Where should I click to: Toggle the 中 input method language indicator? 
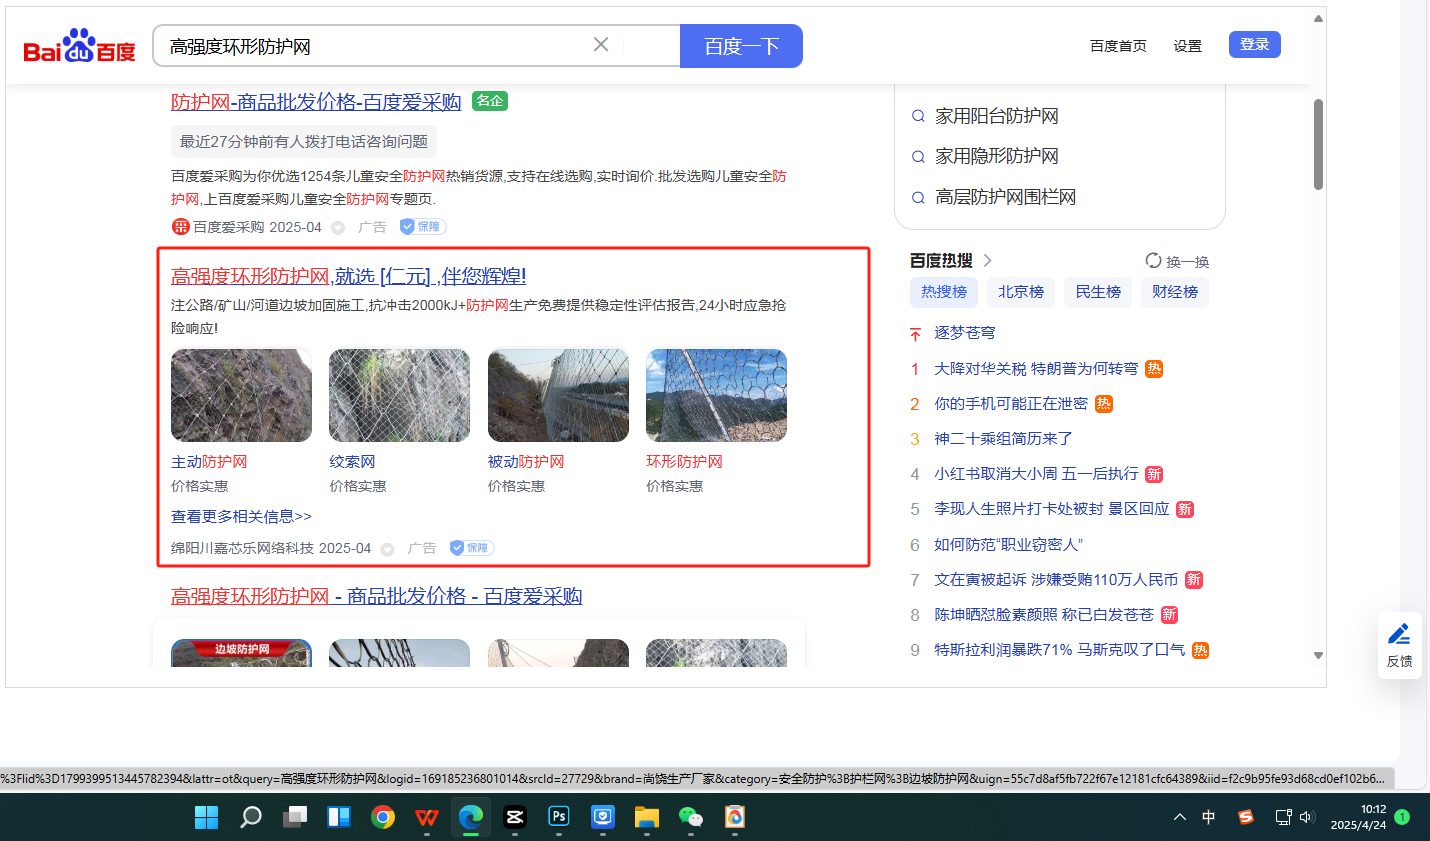(1208, 817)
